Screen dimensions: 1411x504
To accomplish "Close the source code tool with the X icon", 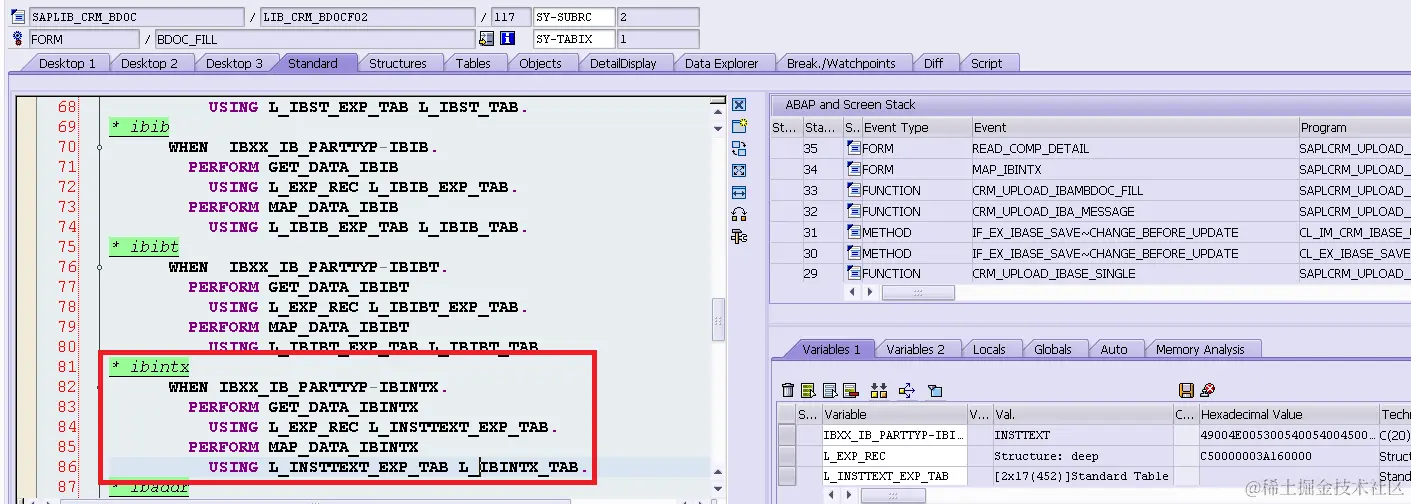I will coord(739,105).
